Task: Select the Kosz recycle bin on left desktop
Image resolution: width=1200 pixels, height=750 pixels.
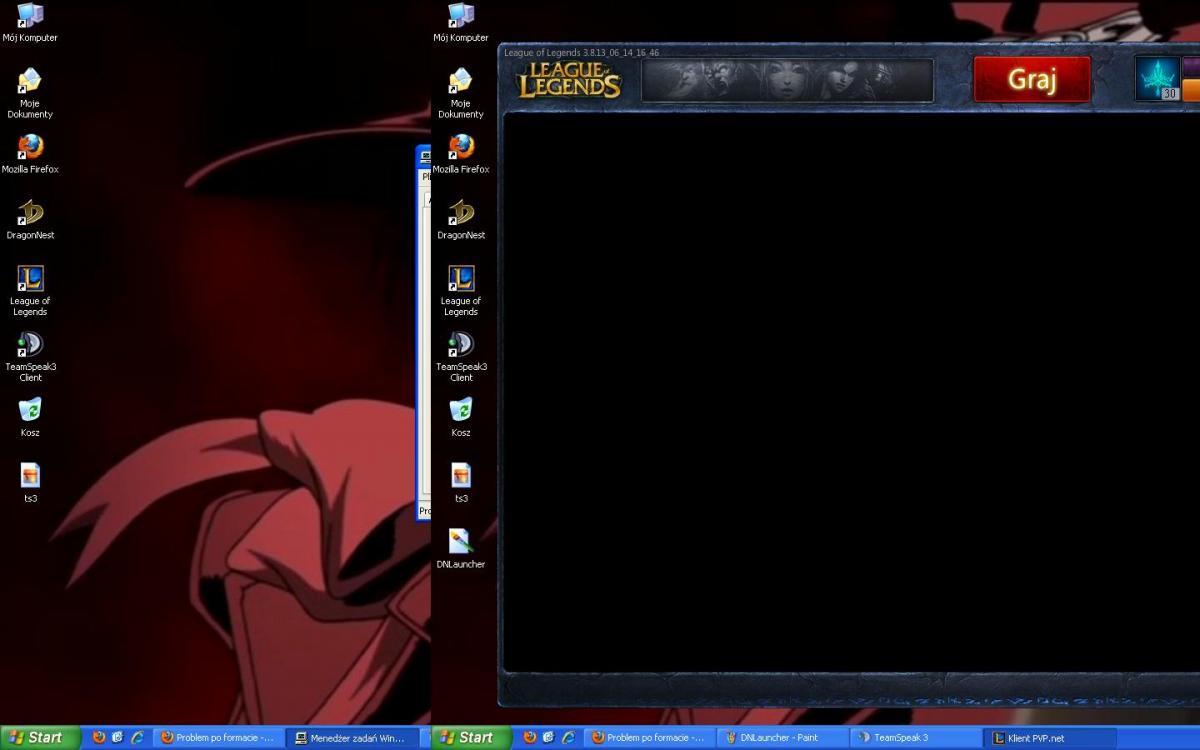Action: 30,417
